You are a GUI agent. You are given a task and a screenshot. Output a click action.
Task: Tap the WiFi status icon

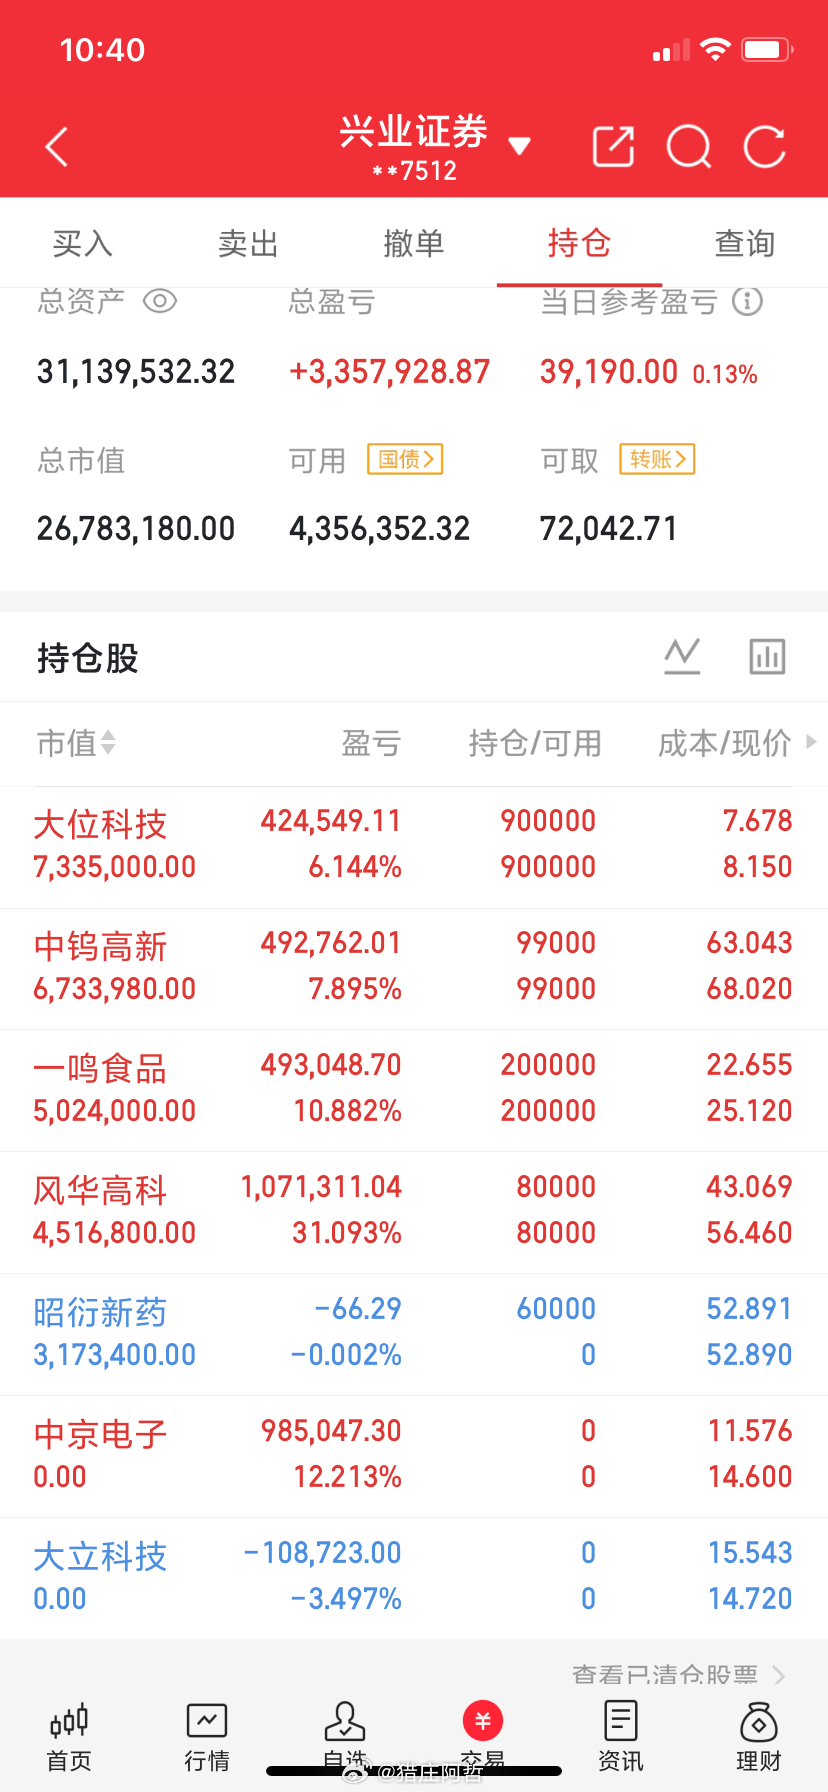pos(715,49)
